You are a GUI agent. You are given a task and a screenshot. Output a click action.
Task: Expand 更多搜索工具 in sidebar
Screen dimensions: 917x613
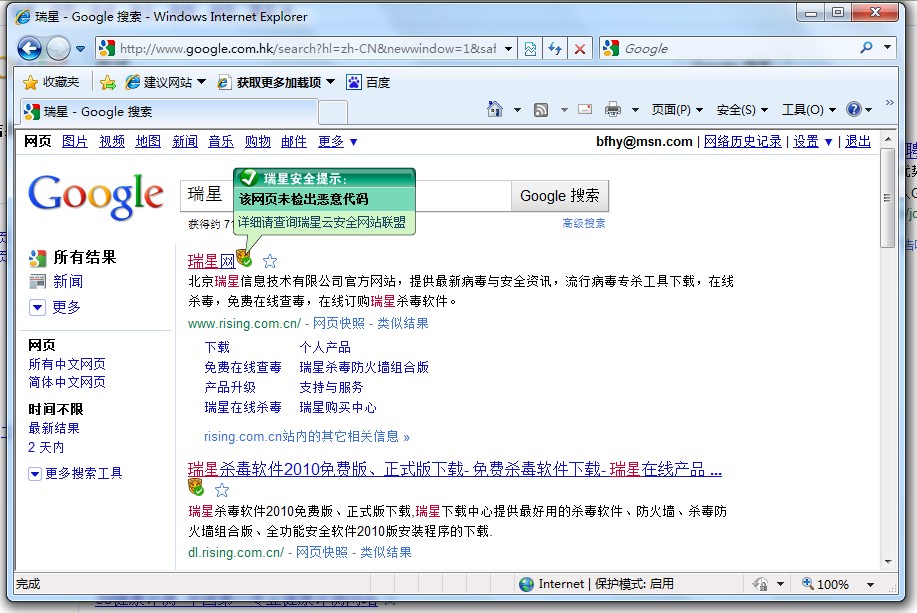[75, 473]
